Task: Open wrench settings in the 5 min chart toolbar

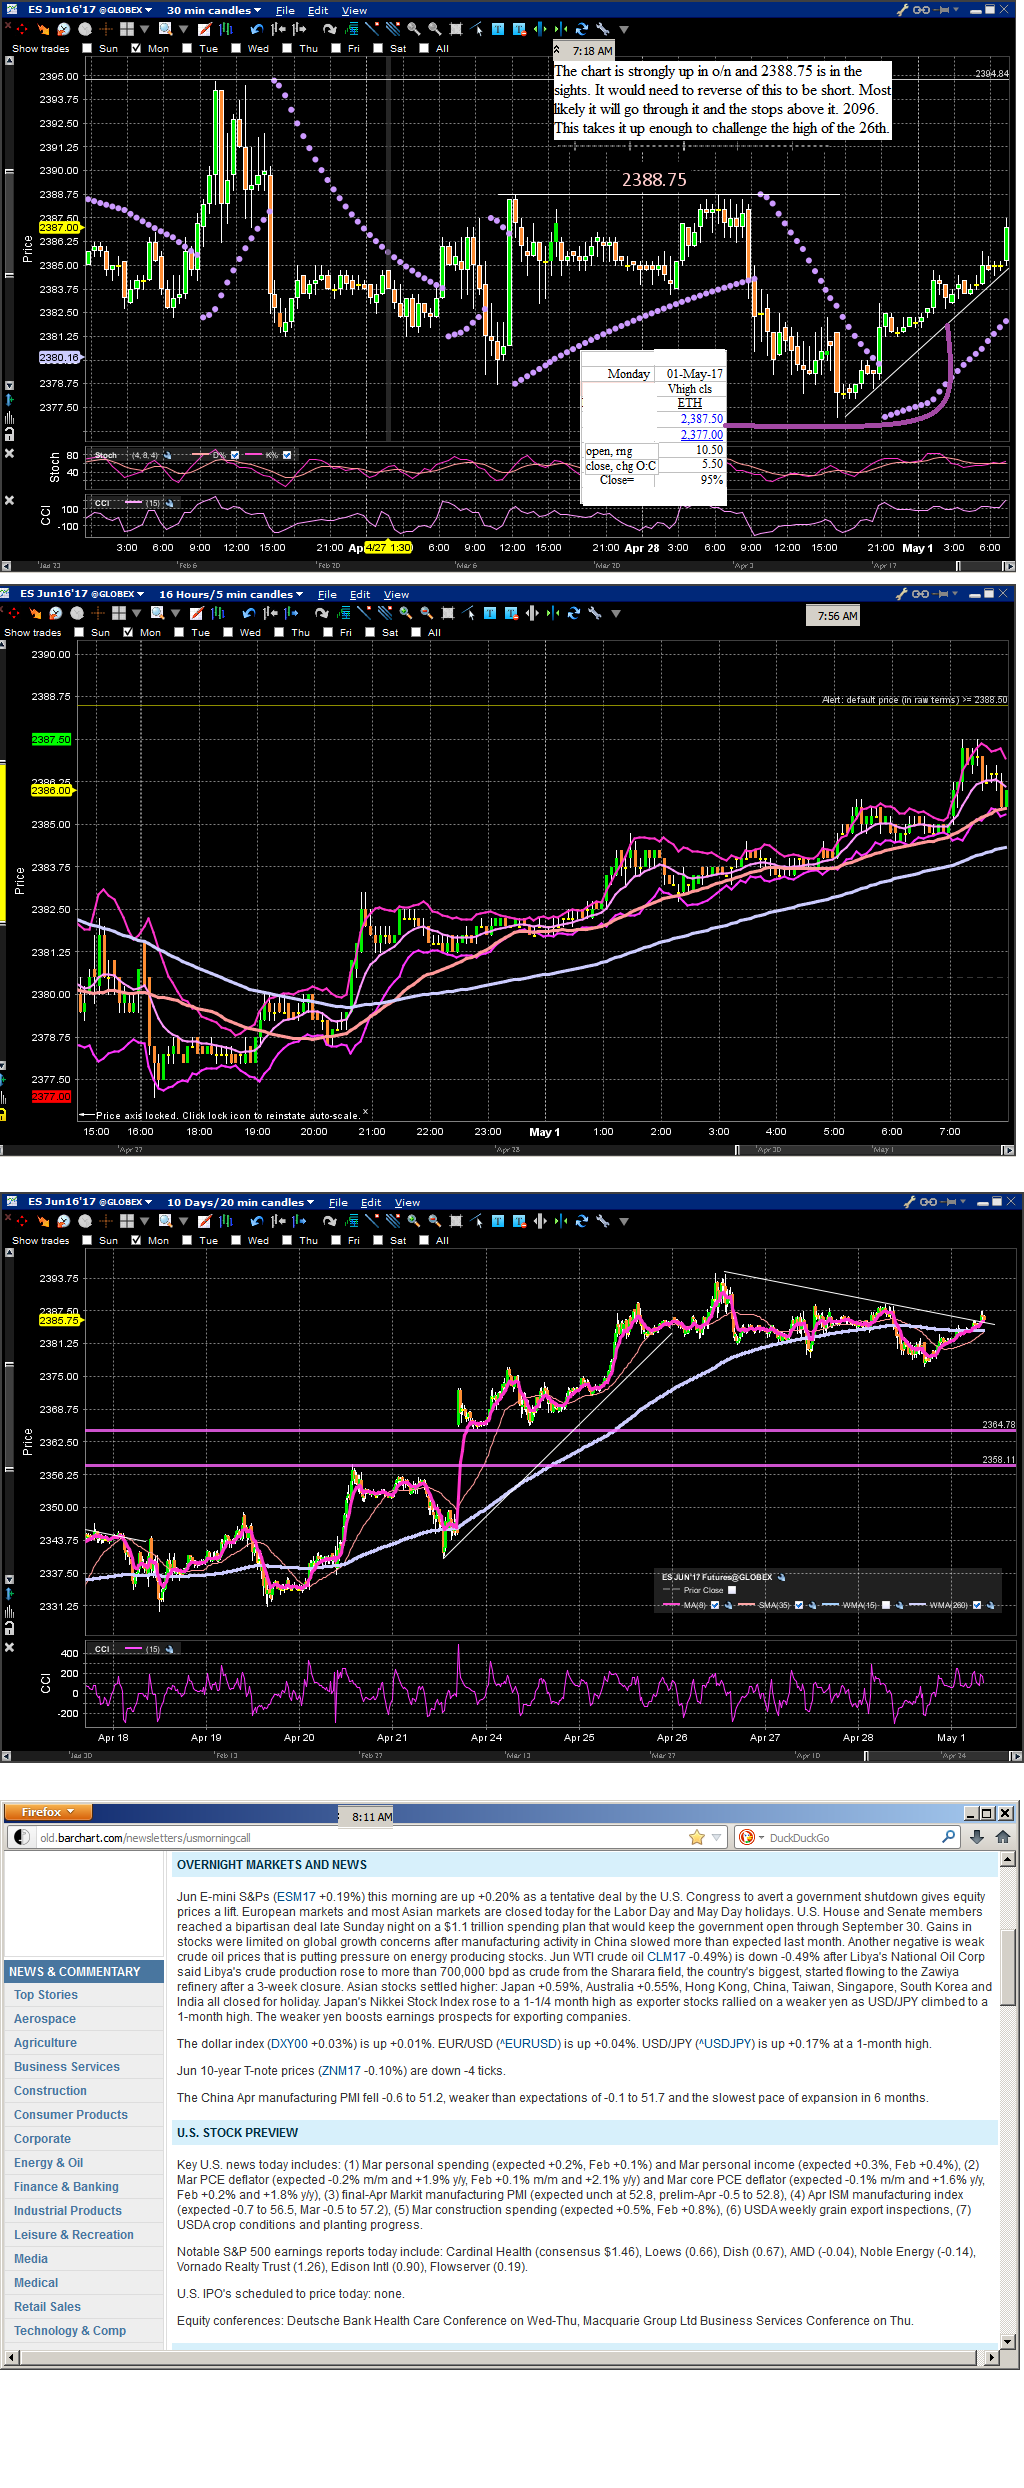Action: [594, 613]
